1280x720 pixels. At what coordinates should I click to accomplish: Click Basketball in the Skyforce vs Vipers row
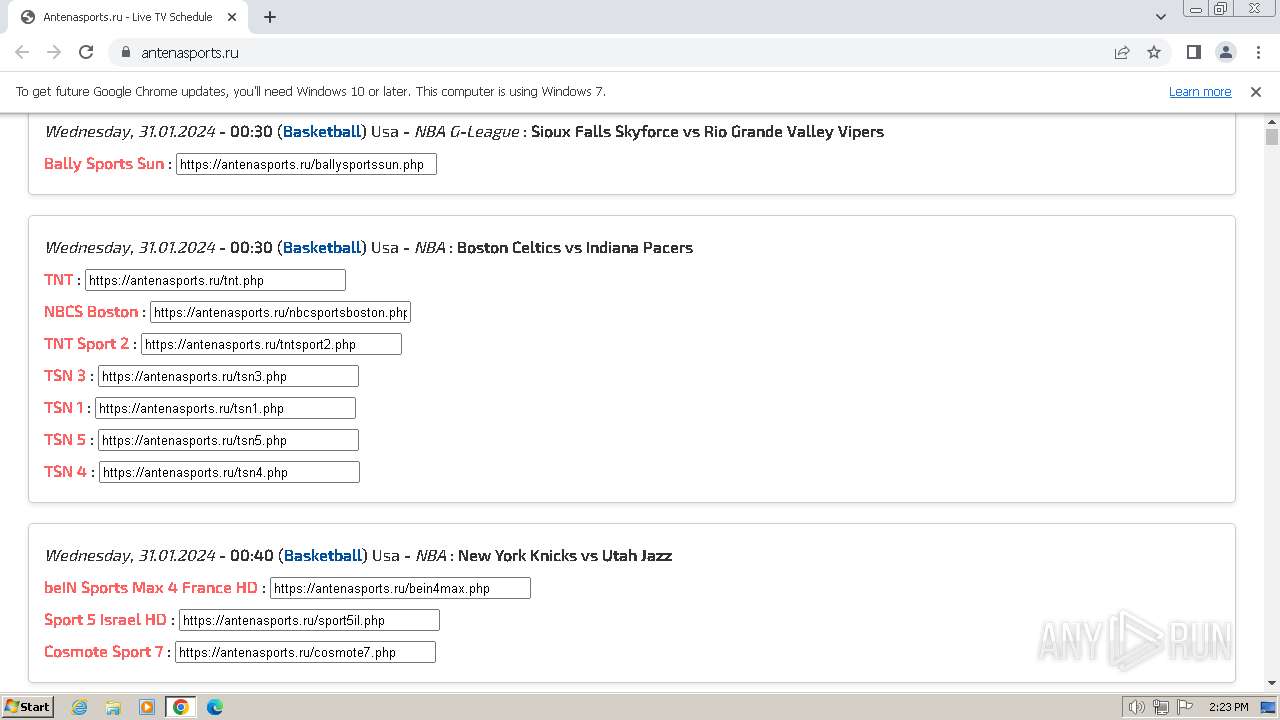coord(322,132)
